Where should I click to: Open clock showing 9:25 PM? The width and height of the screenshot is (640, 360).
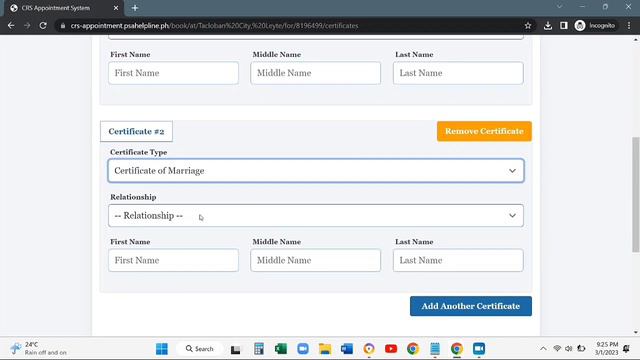coord(607,349)
